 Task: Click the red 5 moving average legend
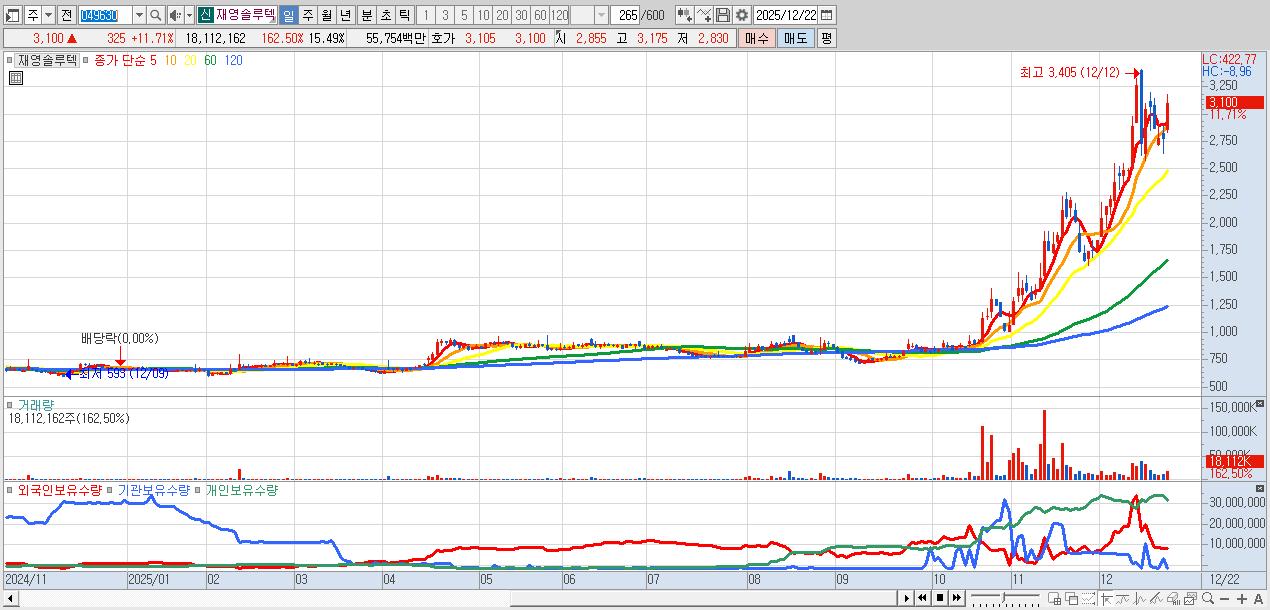pos(153,60)
